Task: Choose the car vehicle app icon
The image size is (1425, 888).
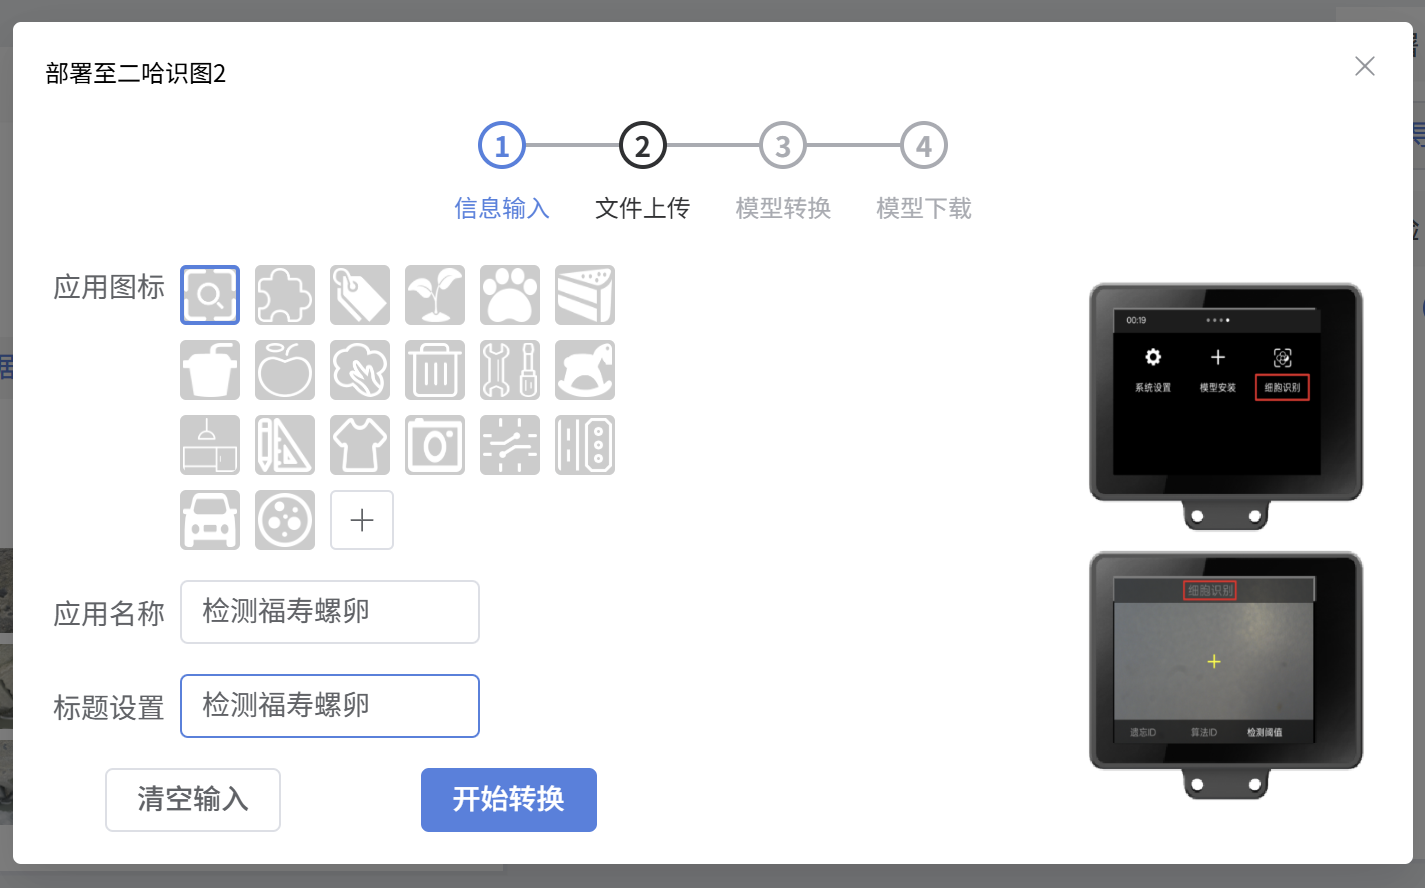Action: coord(210,520)
